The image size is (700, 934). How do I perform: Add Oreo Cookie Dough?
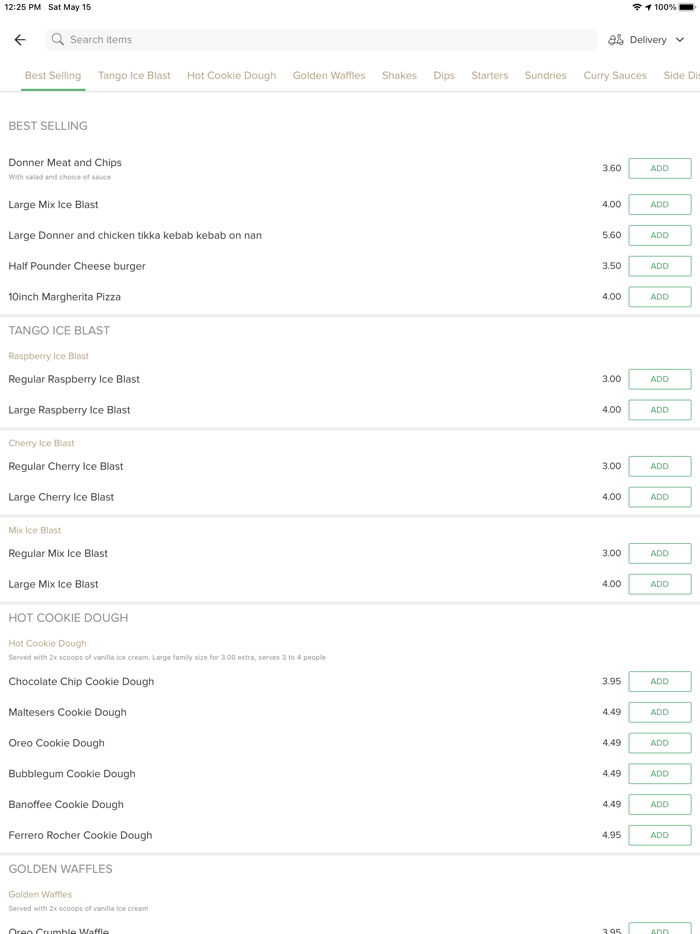[x=659, y=743]
